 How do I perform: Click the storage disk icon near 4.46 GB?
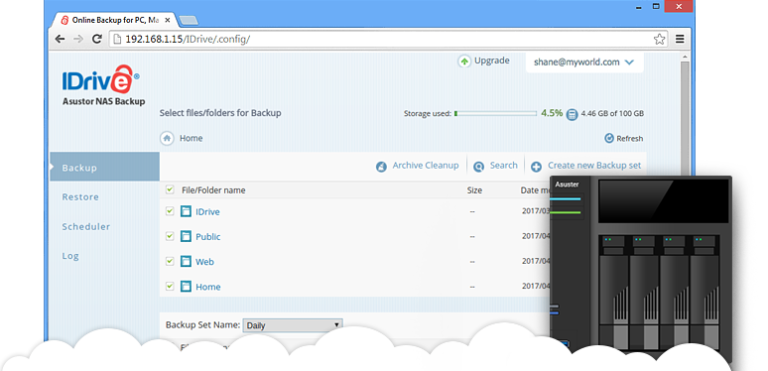572,114
